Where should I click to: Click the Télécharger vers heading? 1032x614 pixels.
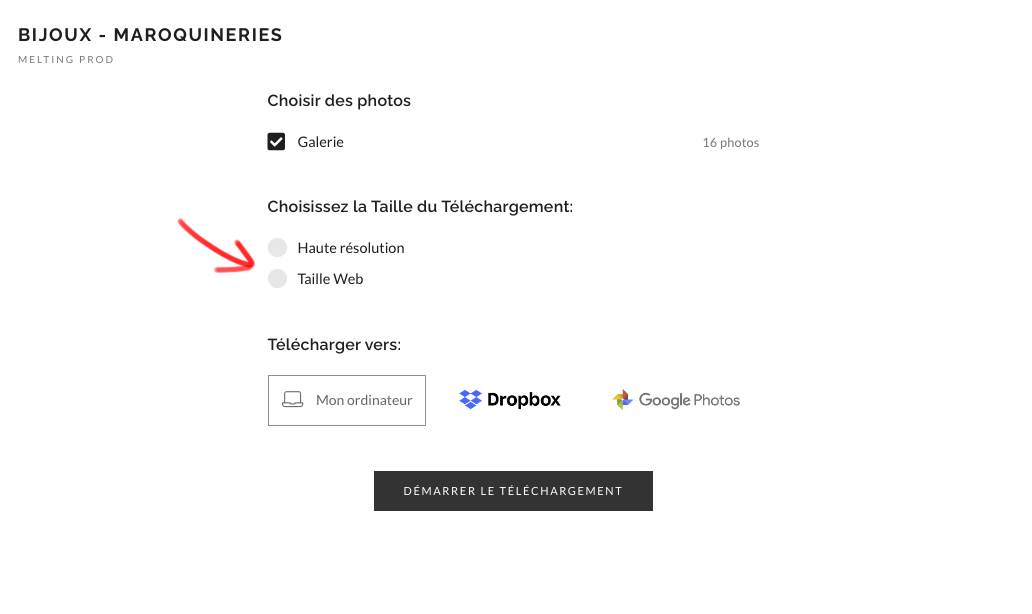click(x=334, y=345)
